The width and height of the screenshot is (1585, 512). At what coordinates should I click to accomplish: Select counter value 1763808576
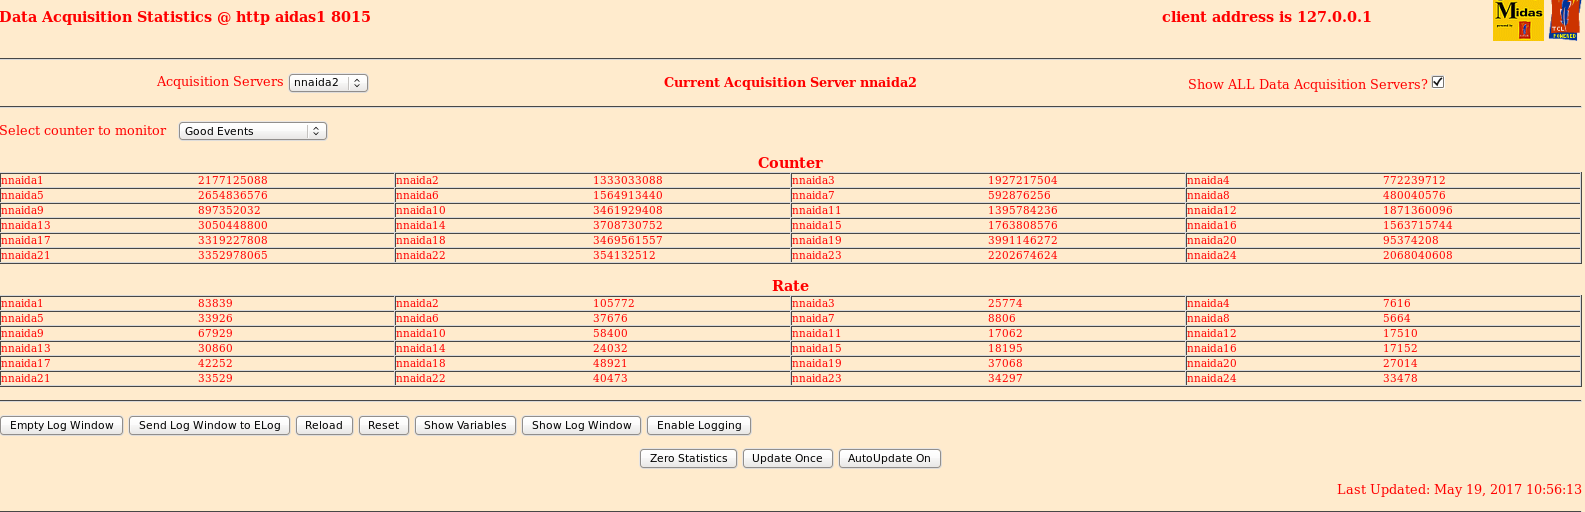pos(1023,226)
